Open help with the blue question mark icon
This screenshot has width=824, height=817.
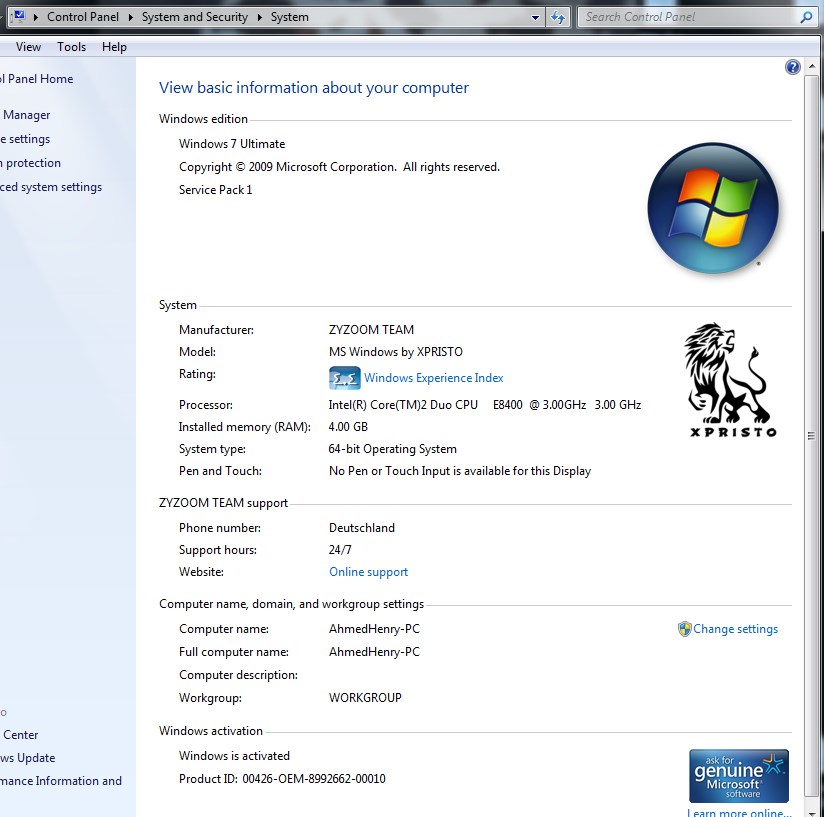tap(792, 67)
